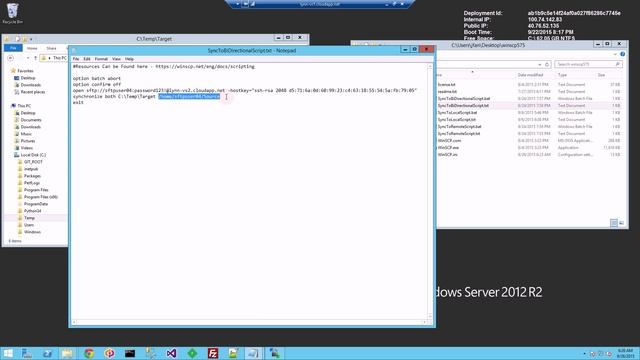
Task: Open the Recycle Bin on the desktop
Action: click(13, 13)
